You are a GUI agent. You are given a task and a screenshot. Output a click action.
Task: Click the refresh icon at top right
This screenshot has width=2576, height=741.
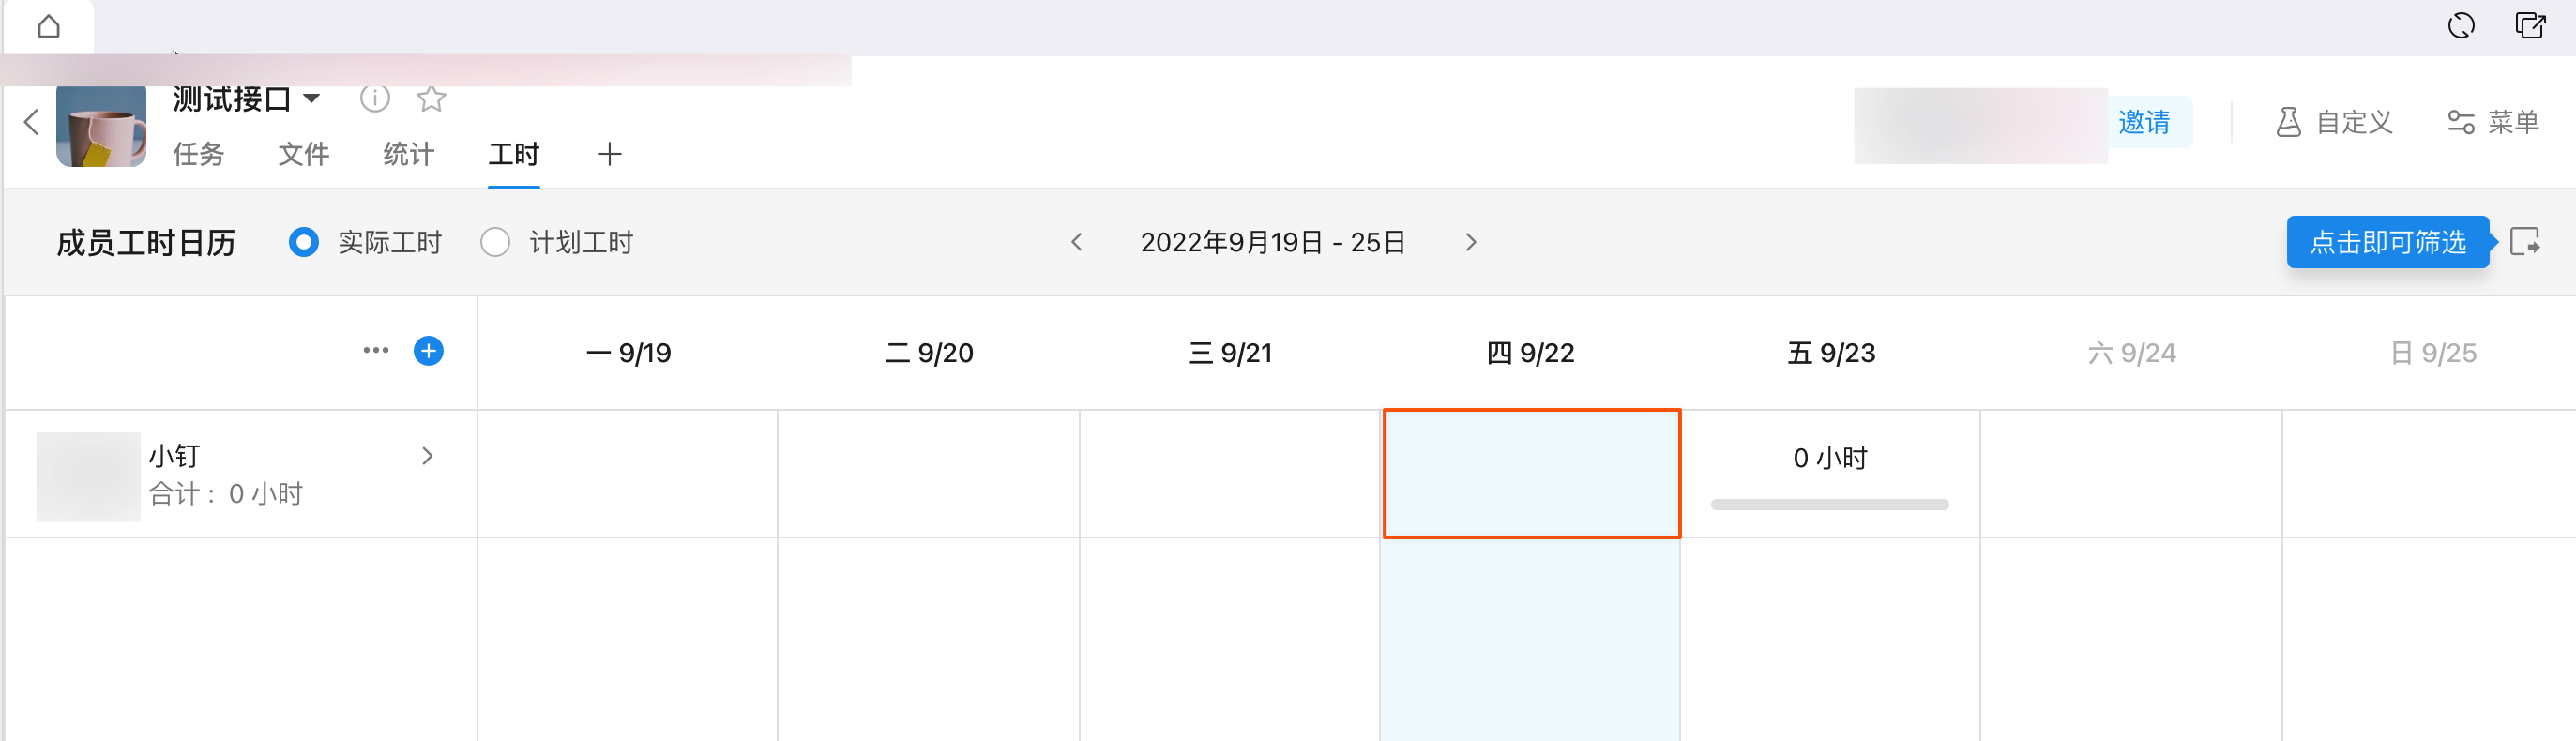coord(2461,26)
